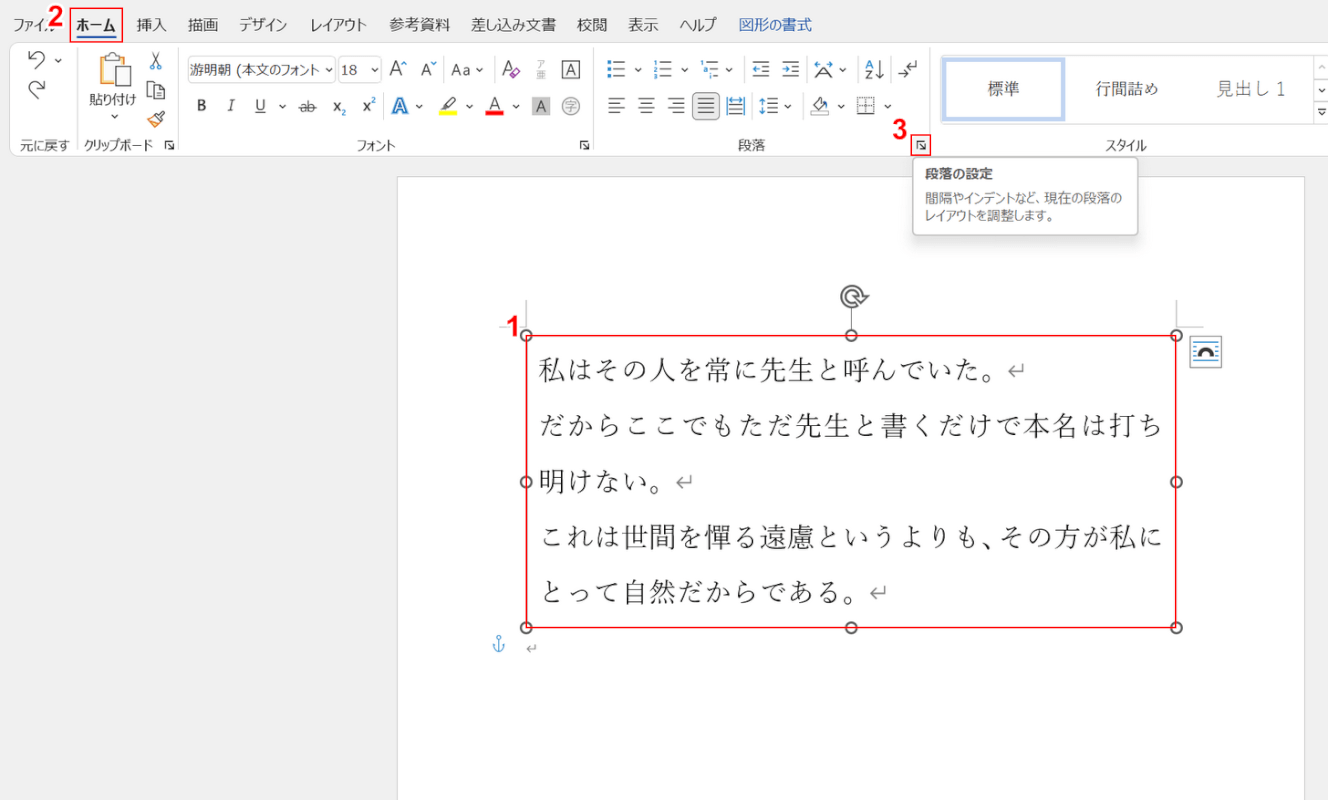
Task: Switch to the レイアウト tab
Action: point(338,25)
